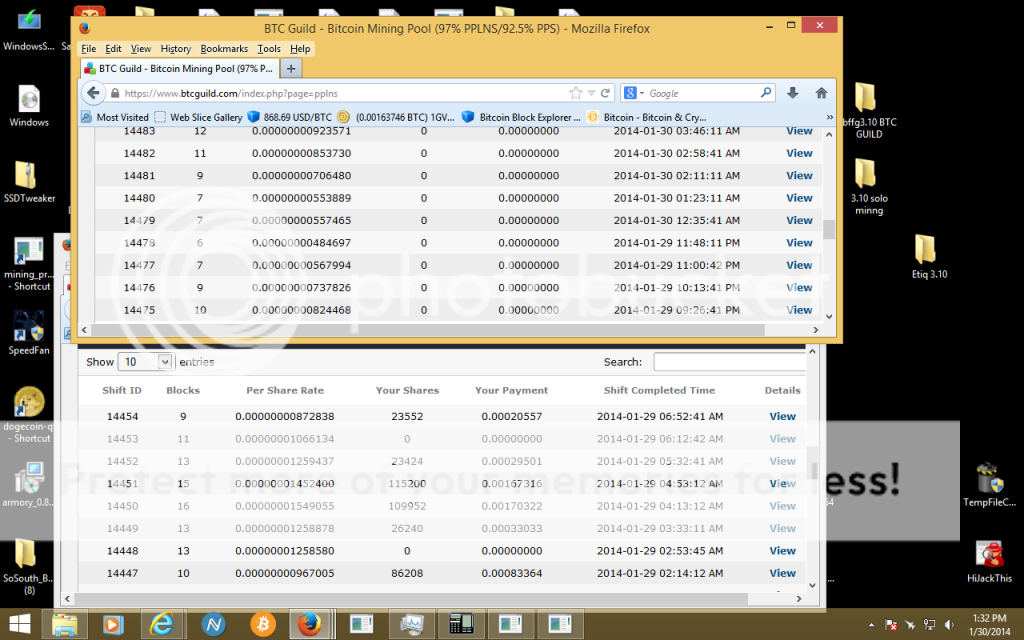Viewport: 1024px width, 640px height.
Task: Select the HiJackThis desktop icon
Action: point(989,562)
